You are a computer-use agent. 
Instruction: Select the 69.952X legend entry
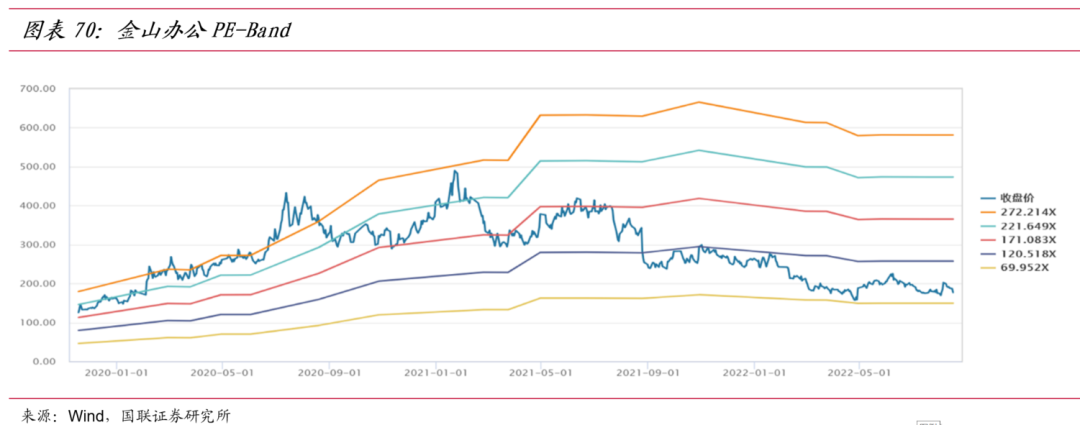[x=1015, y=268]
